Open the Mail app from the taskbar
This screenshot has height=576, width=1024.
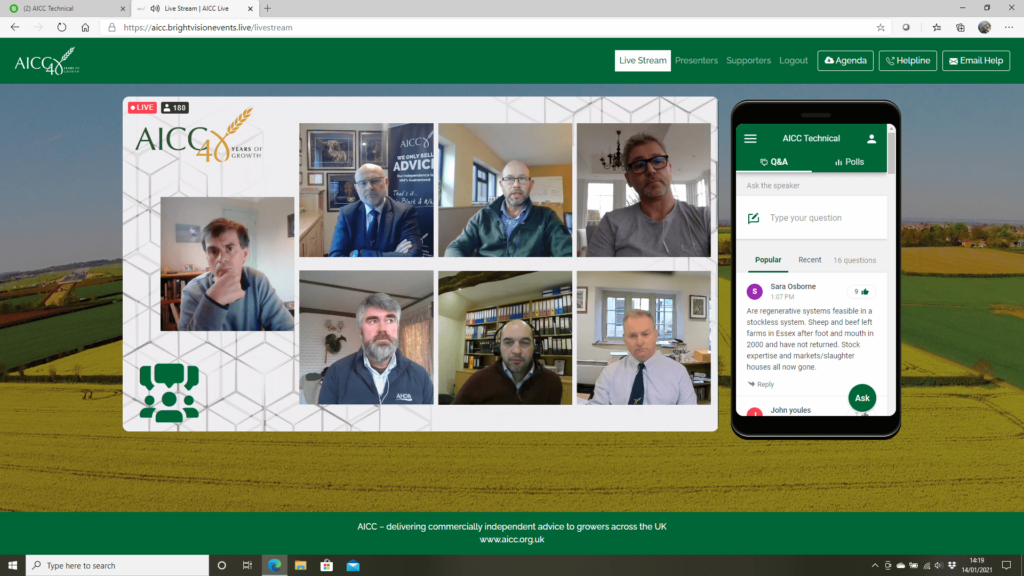[x=353, y=566]
